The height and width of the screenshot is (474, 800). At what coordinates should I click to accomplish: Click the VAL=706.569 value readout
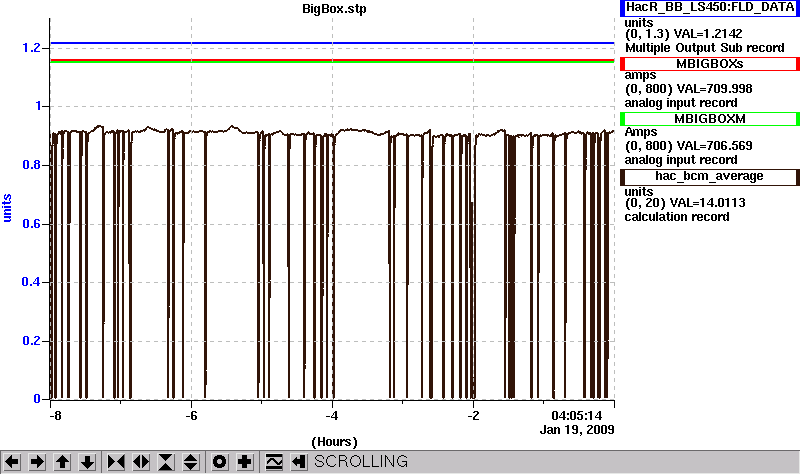point(714,146)
